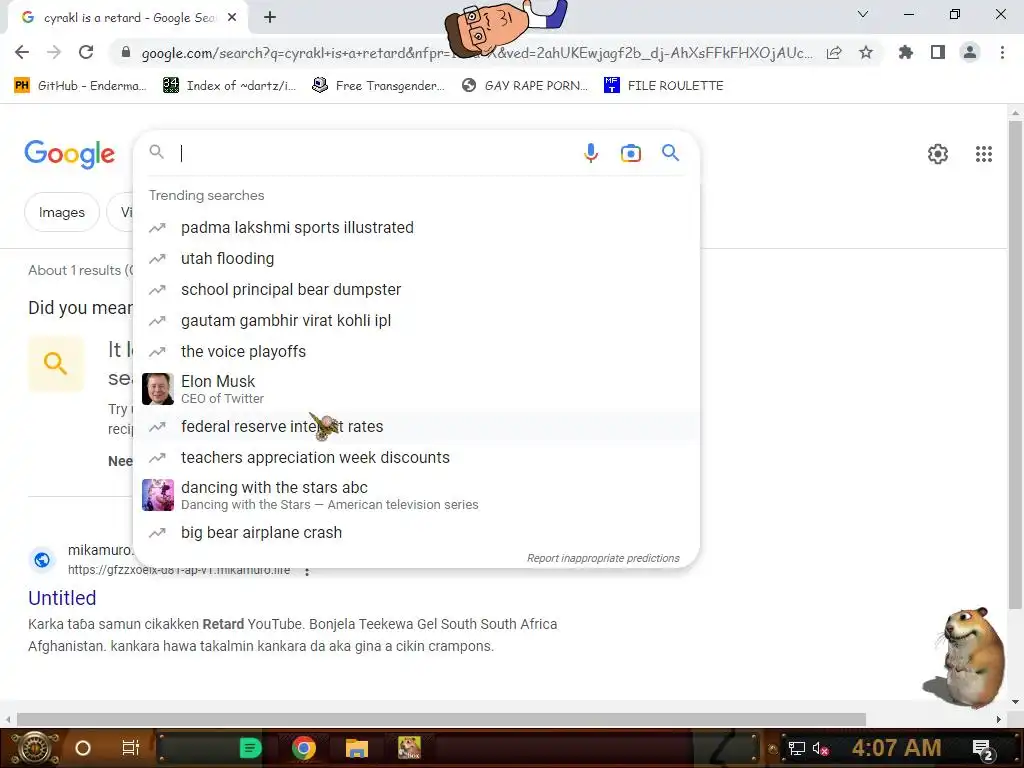Click the Google logo
The height and width of the screenshot is (768, 1024).
coord(69,154)
